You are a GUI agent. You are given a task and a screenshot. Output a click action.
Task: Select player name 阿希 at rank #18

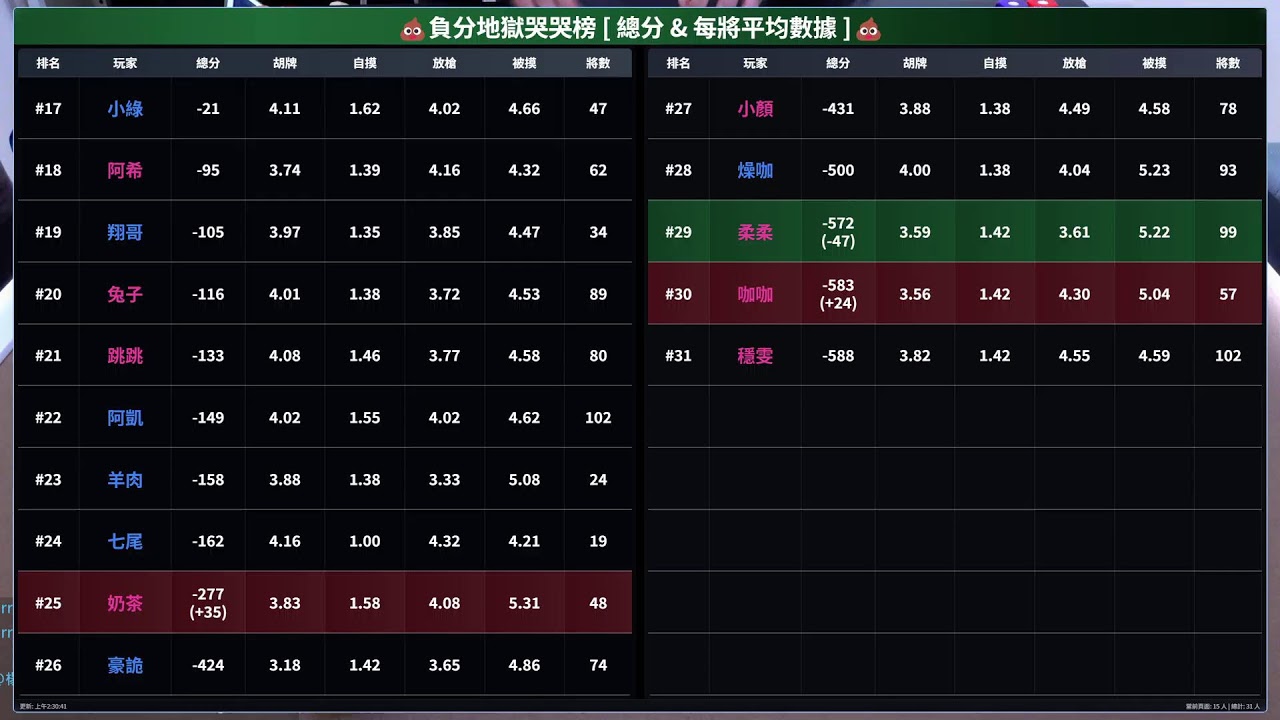click(125, 170)
